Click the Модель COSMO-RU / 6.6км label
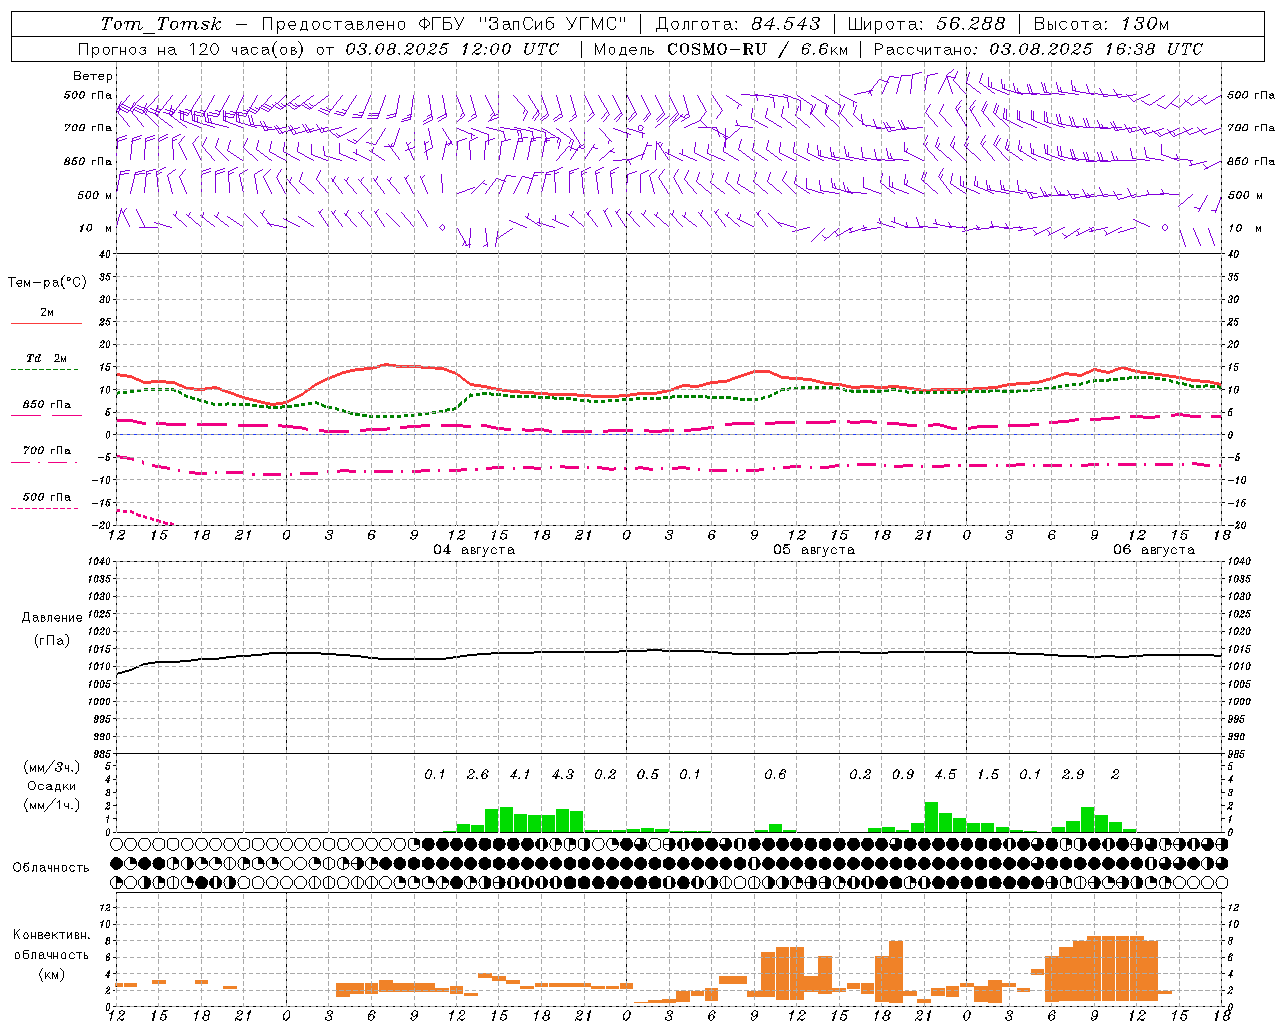Viewport: 1280px width, 1024px height. point(721,49)
